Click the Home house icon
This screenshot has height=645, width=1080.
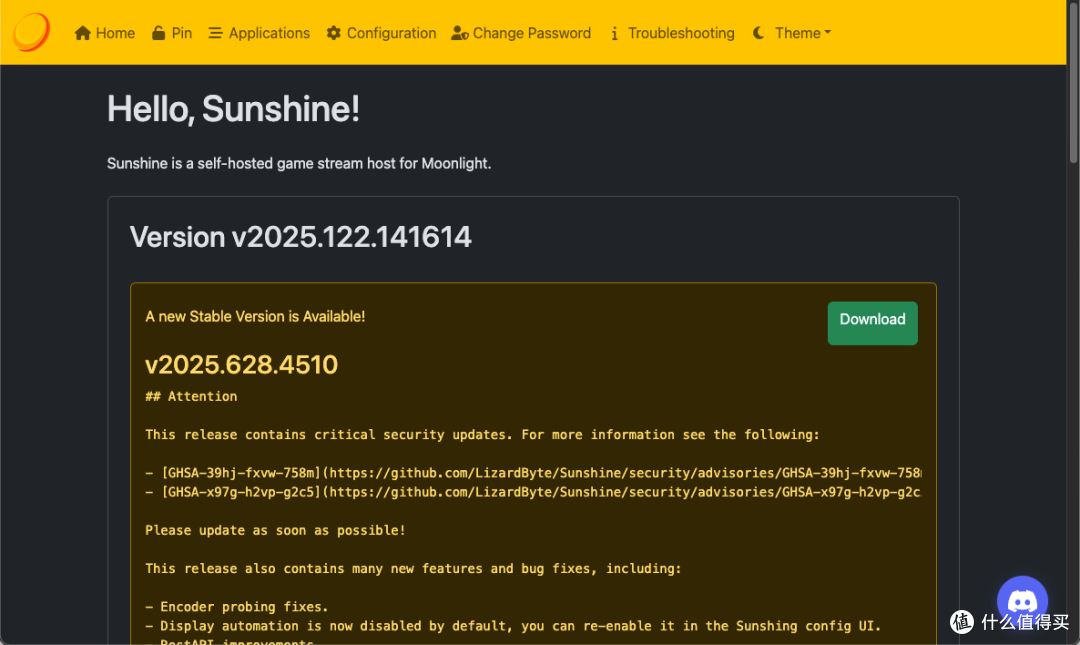point(83,33)
